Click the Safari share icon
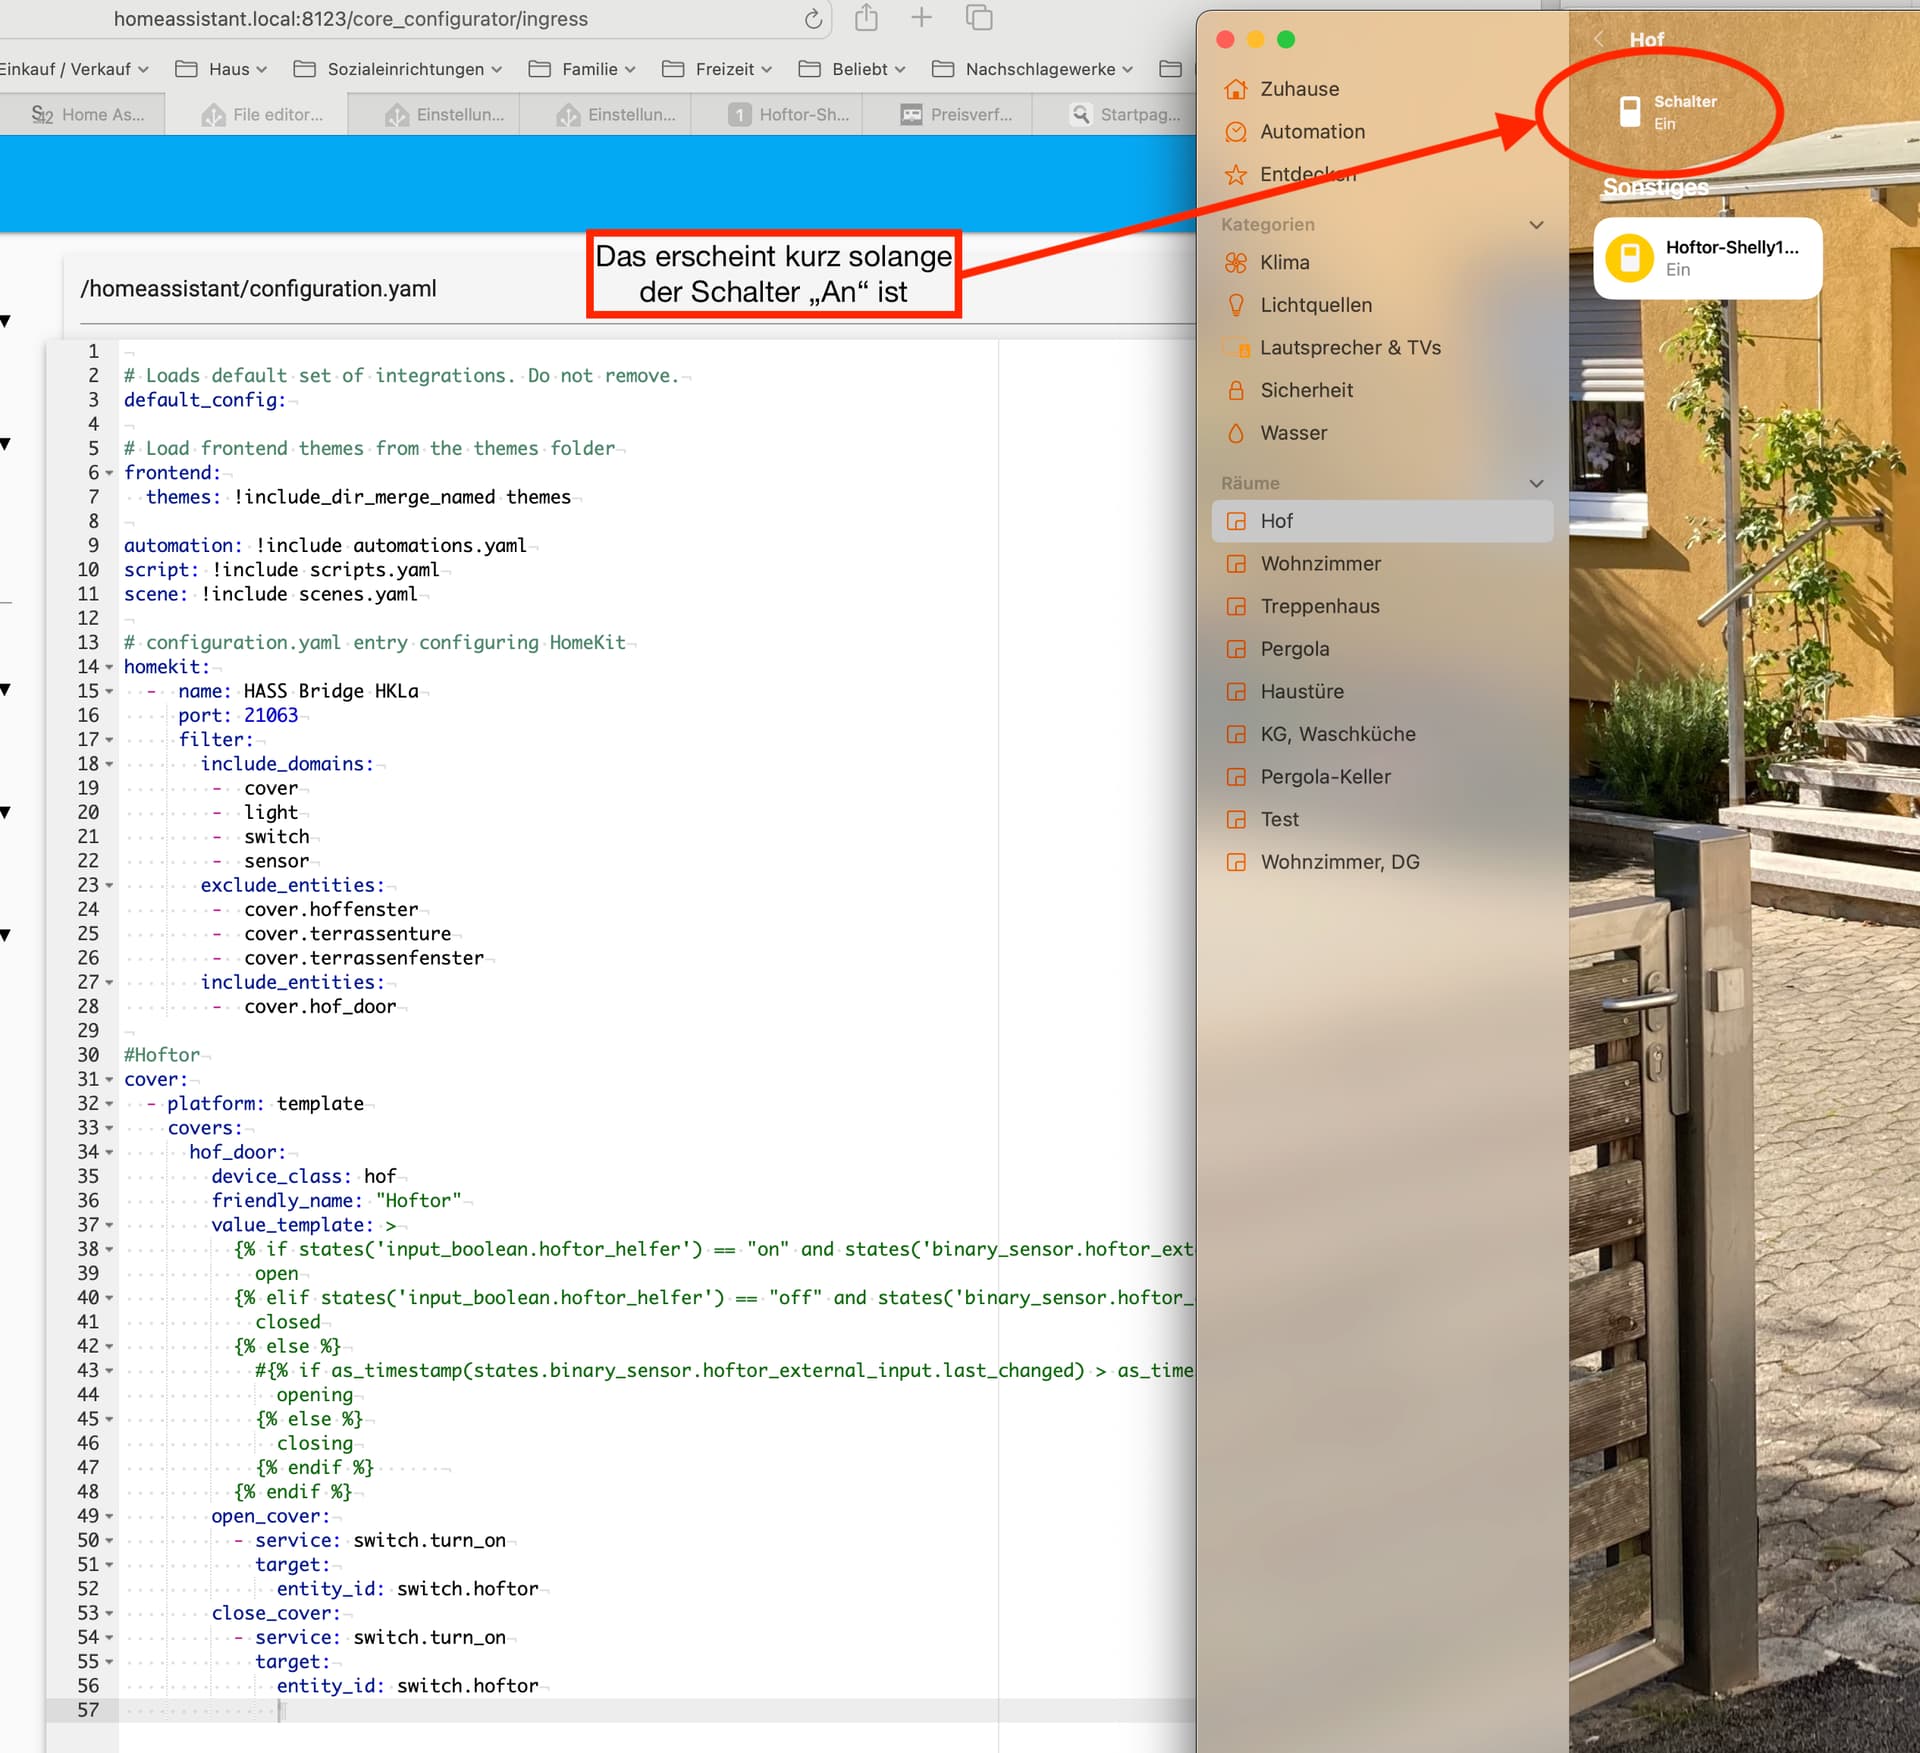This screenshot has height=1753, width=1920. 866,18
